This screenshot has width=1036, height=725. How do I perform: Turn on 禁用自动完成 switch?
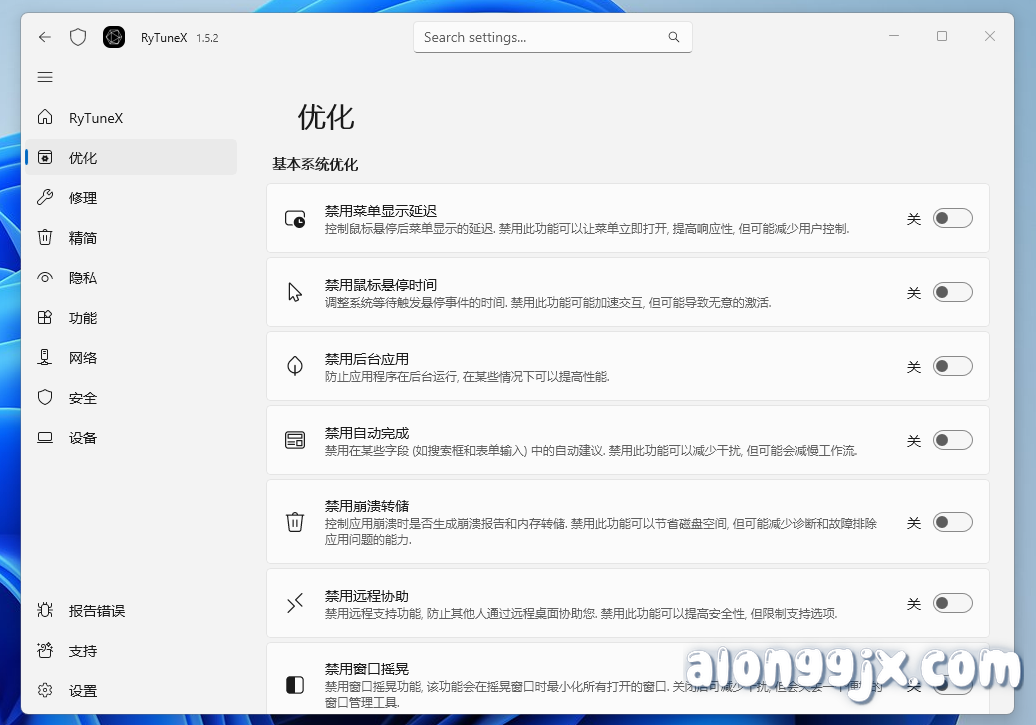pyautogui.click(x=952, y=440)
